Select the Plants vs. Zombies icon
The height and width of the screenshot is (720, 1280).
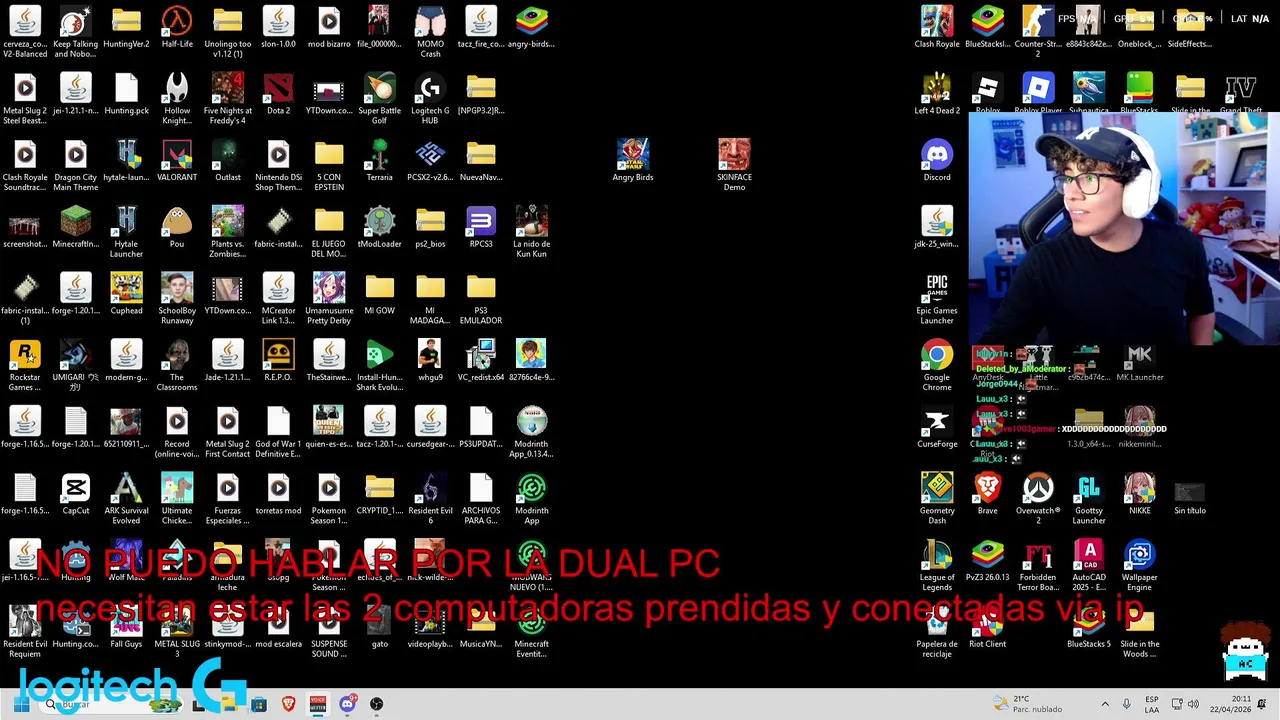click(228, 233)
